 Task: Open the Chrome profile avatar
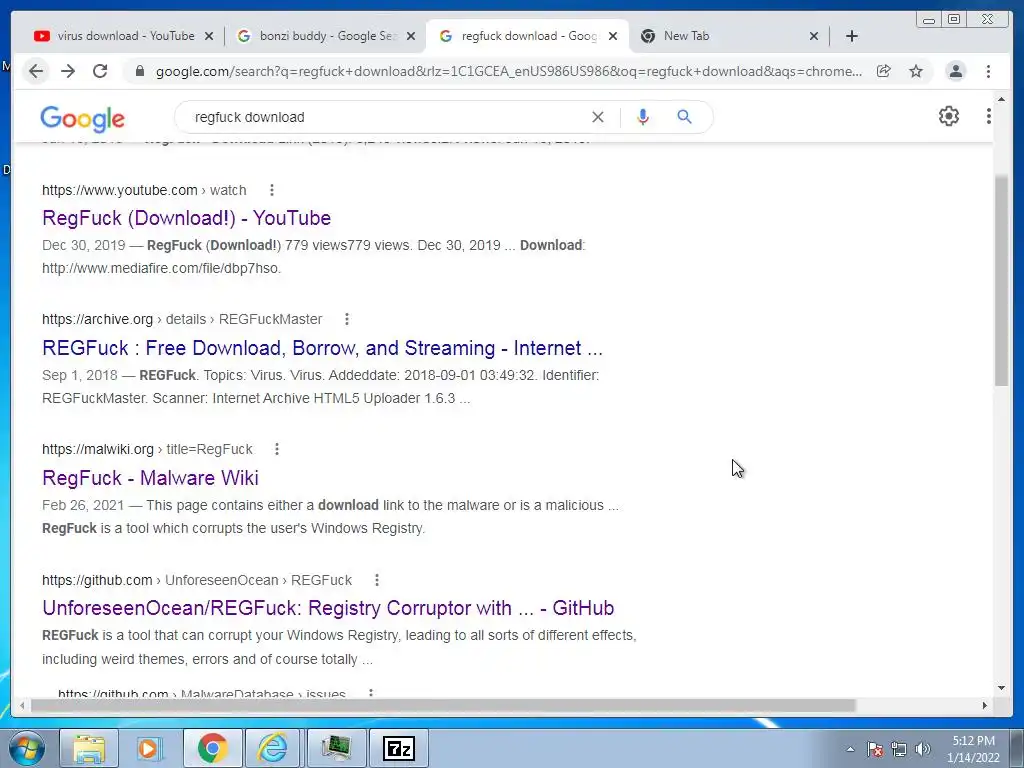coord(955,71)
